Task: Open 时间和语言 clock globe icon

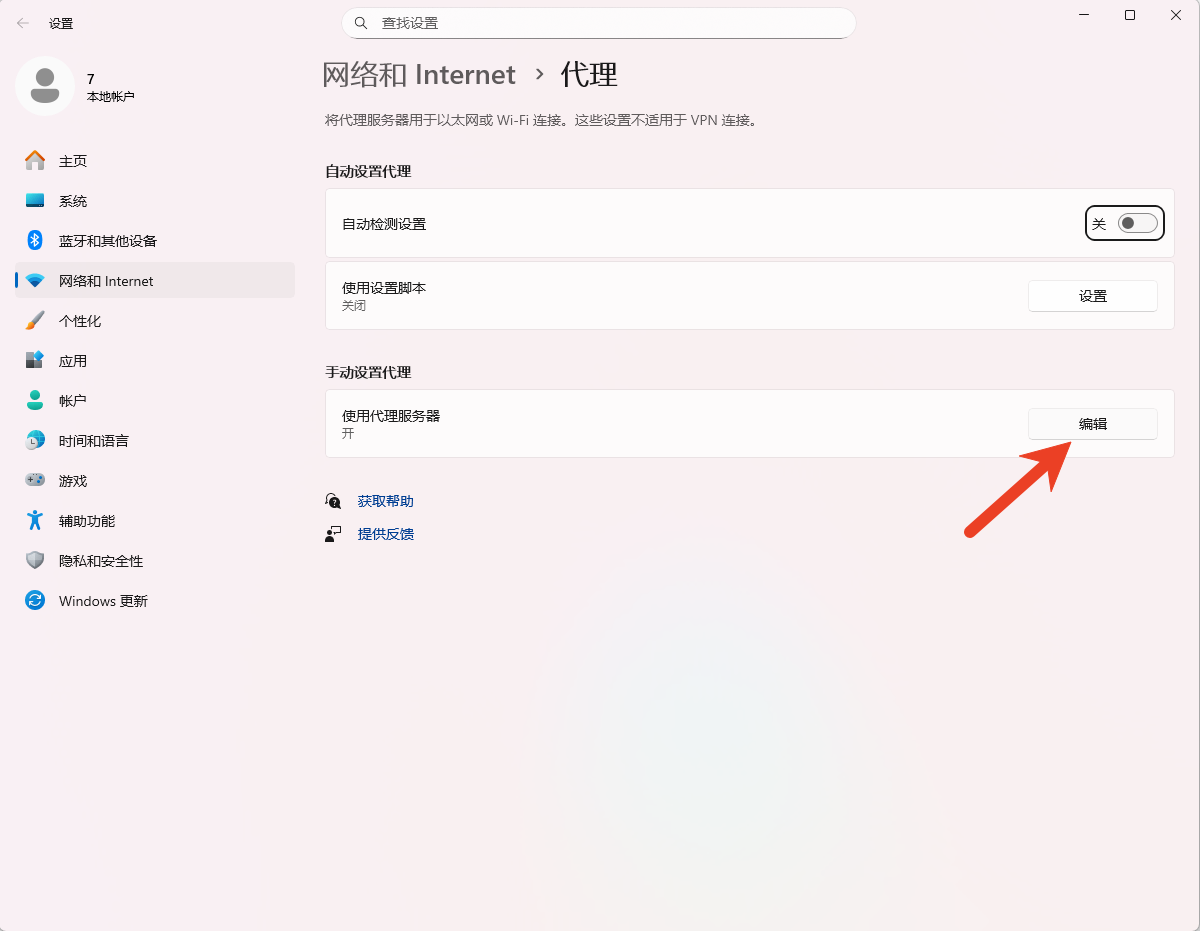Action: 35,441
